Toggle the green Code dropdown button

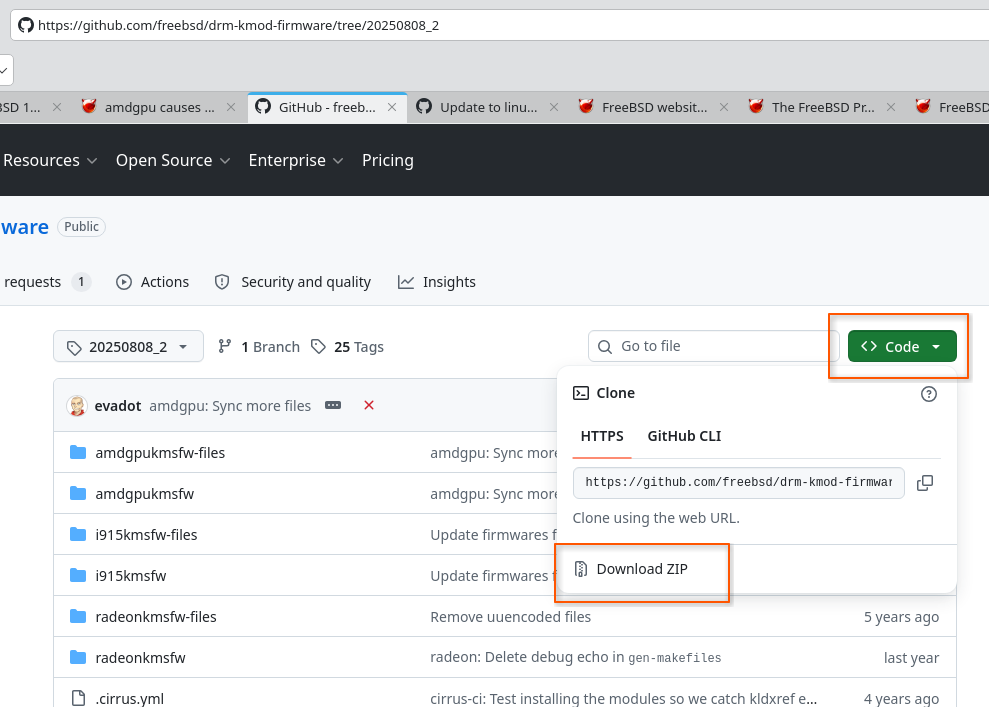tap(902, 346)
